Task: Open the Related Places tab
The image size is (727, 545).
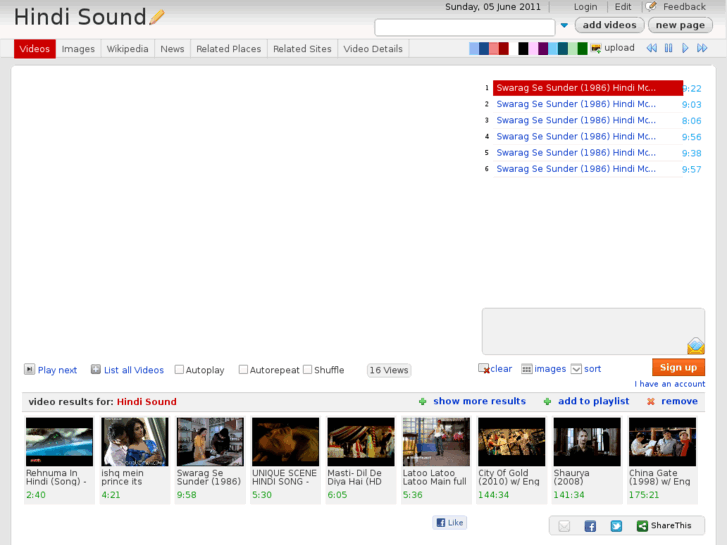Action: click(x=229, y=49)
